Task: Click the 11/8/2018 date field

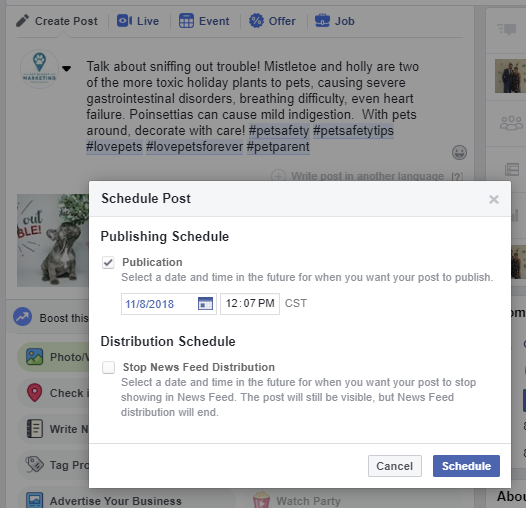Action: pos(168,304)
